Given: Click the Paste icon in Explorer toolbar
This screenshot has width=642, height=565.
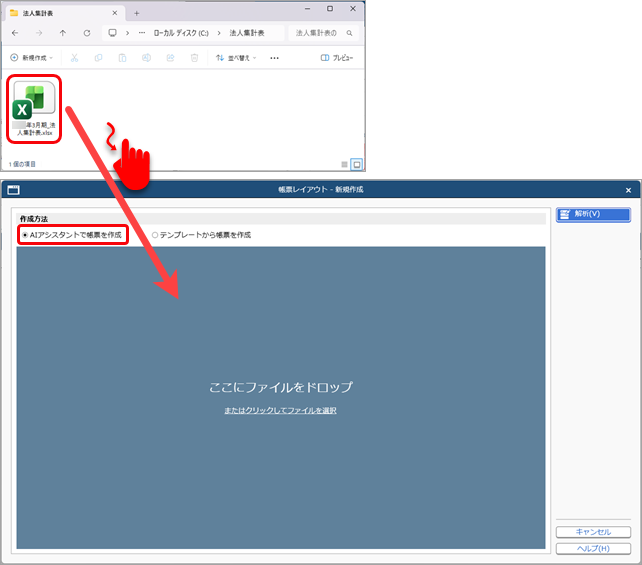Looking at the screenshot, I should click(x=122, y=58).
